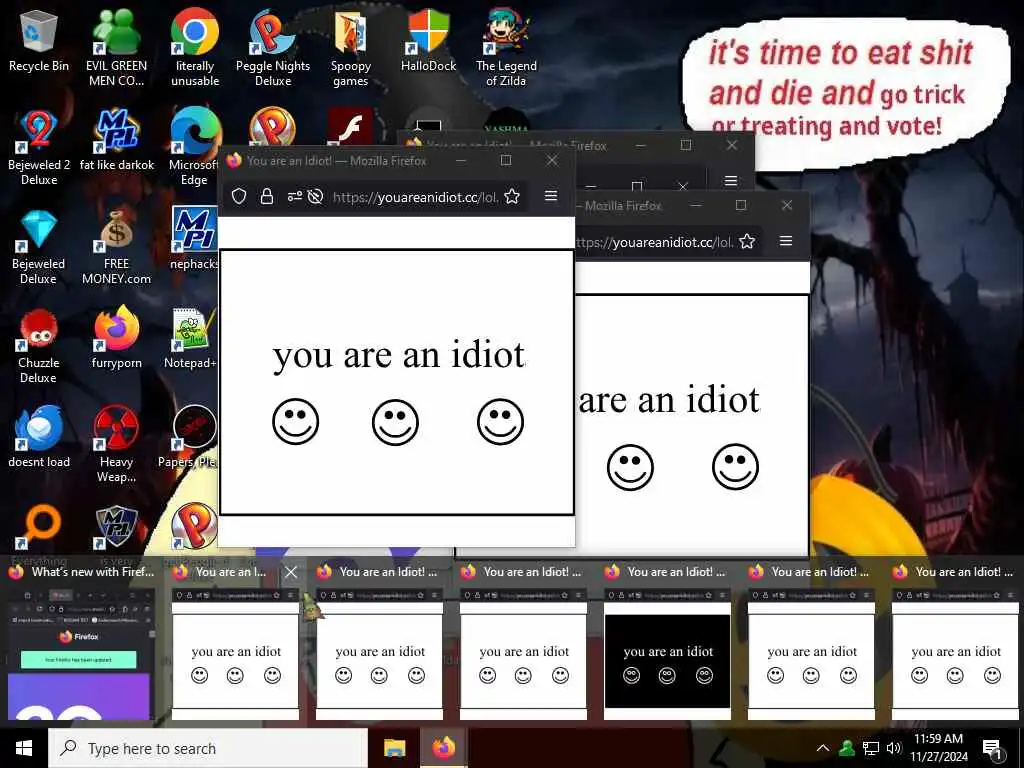This screenshot has height=768, width=1024.
Task: Launch Bejeweled 2 Deluxe
Action: coord(39,148)
